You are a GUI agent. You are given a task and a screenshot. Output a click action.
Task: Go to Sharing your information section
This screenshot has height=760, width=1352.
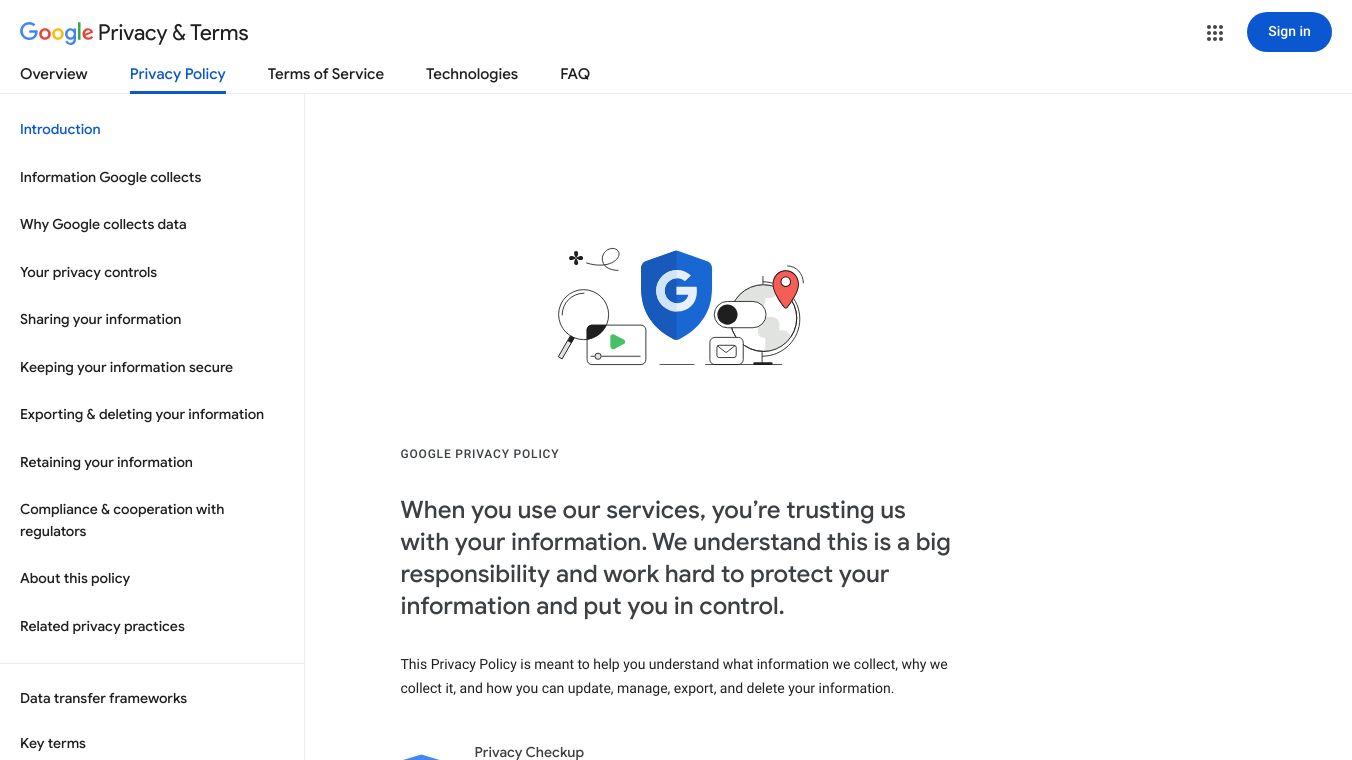pyautogui.click(x=101, y=319)
